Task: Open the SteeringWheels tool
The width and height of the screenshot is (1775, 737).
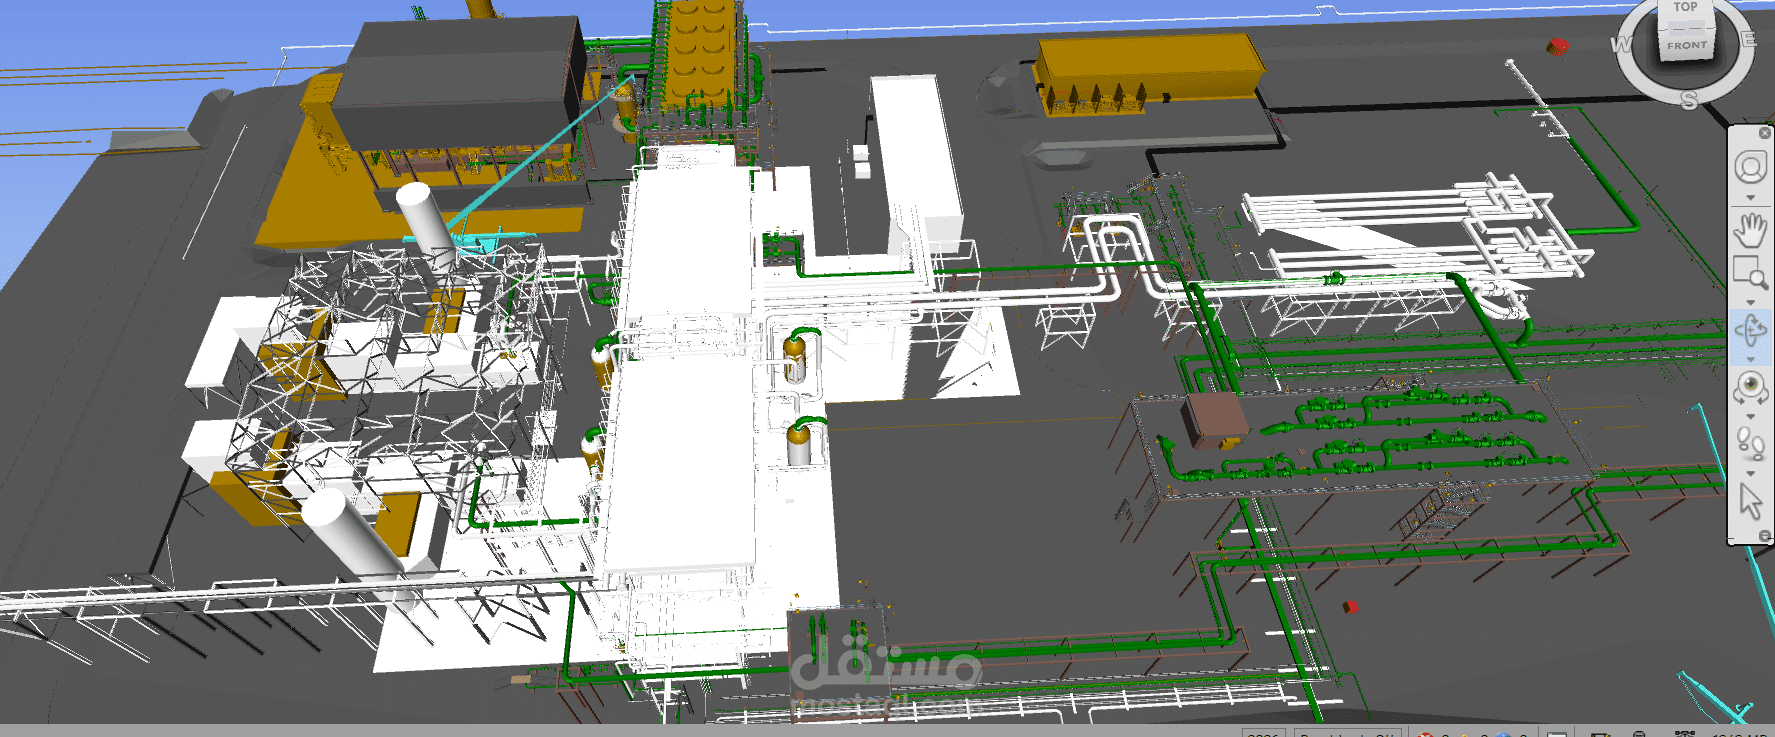Action: (1750, 167)
